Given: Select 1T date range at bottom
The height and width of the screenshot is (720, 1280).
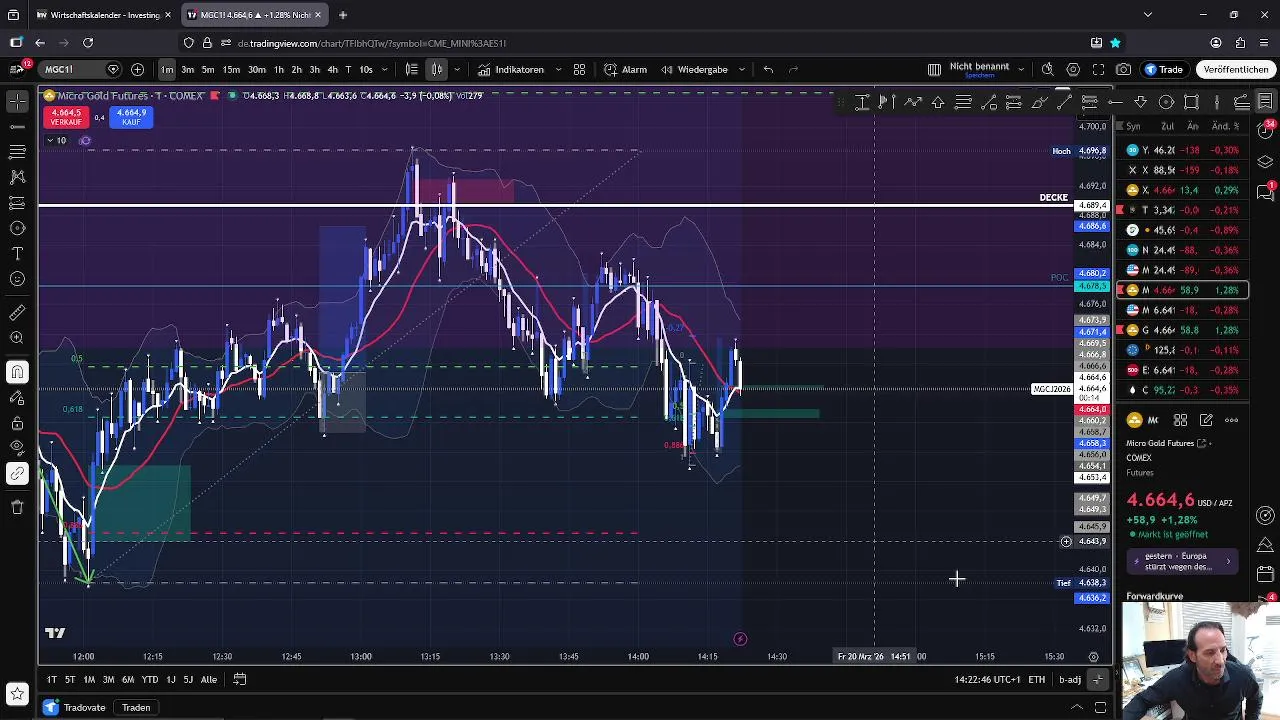Looking at the screenshot, I should (x=52, y=680).
